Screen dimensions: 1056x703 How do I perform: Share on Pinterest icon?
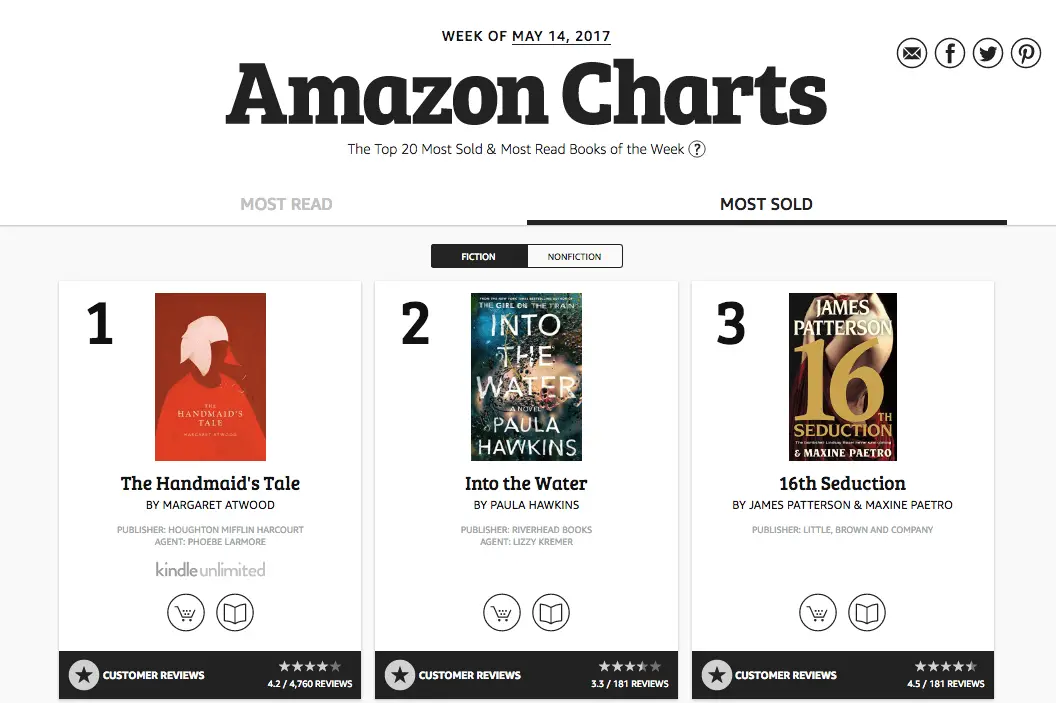point(1026,53)
